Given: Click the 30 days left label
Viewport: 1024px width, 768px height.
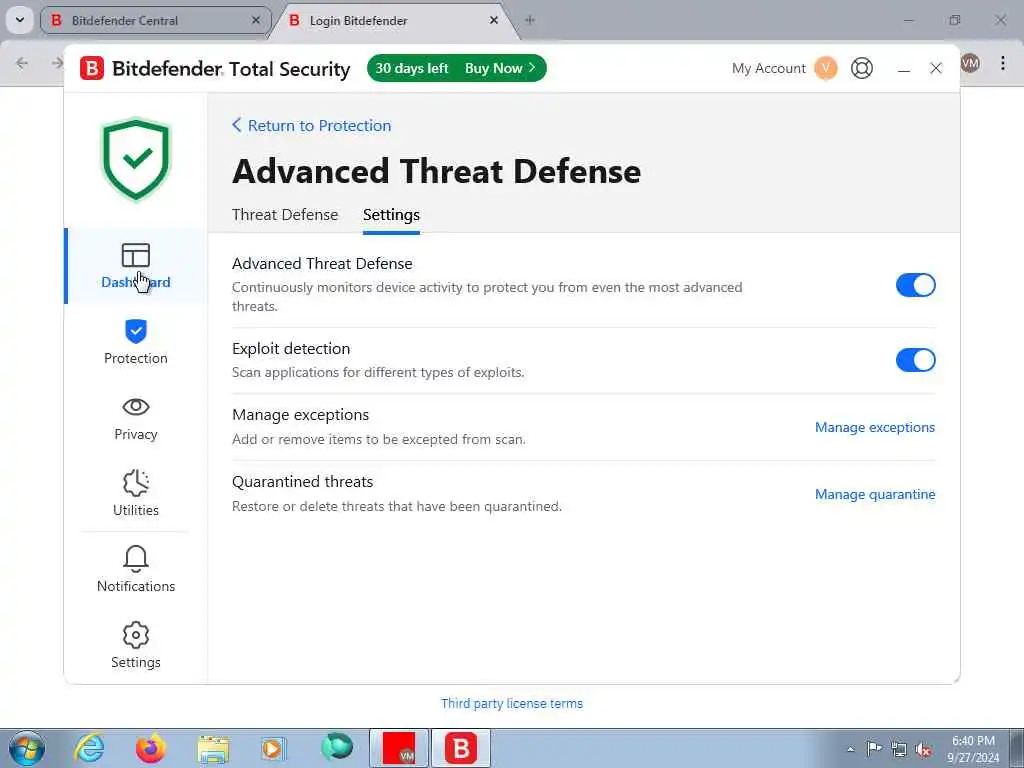Looking at the screenshot, I should click(x=411, y=68).
